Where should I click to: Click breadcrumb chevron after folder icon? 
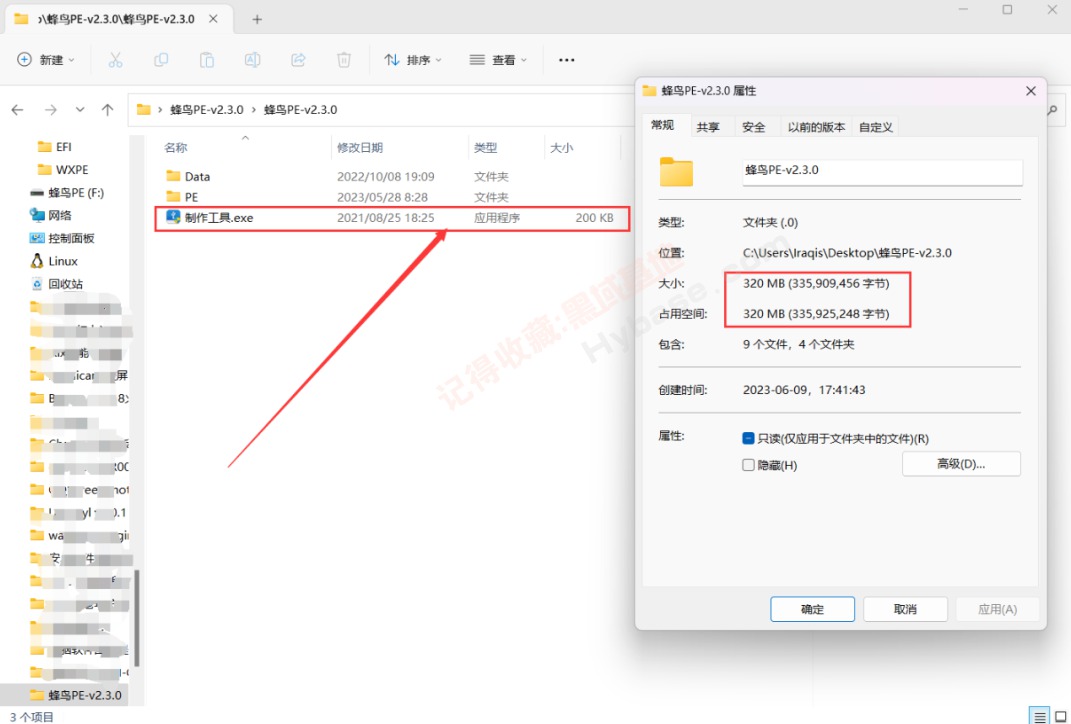pos(161,110)
